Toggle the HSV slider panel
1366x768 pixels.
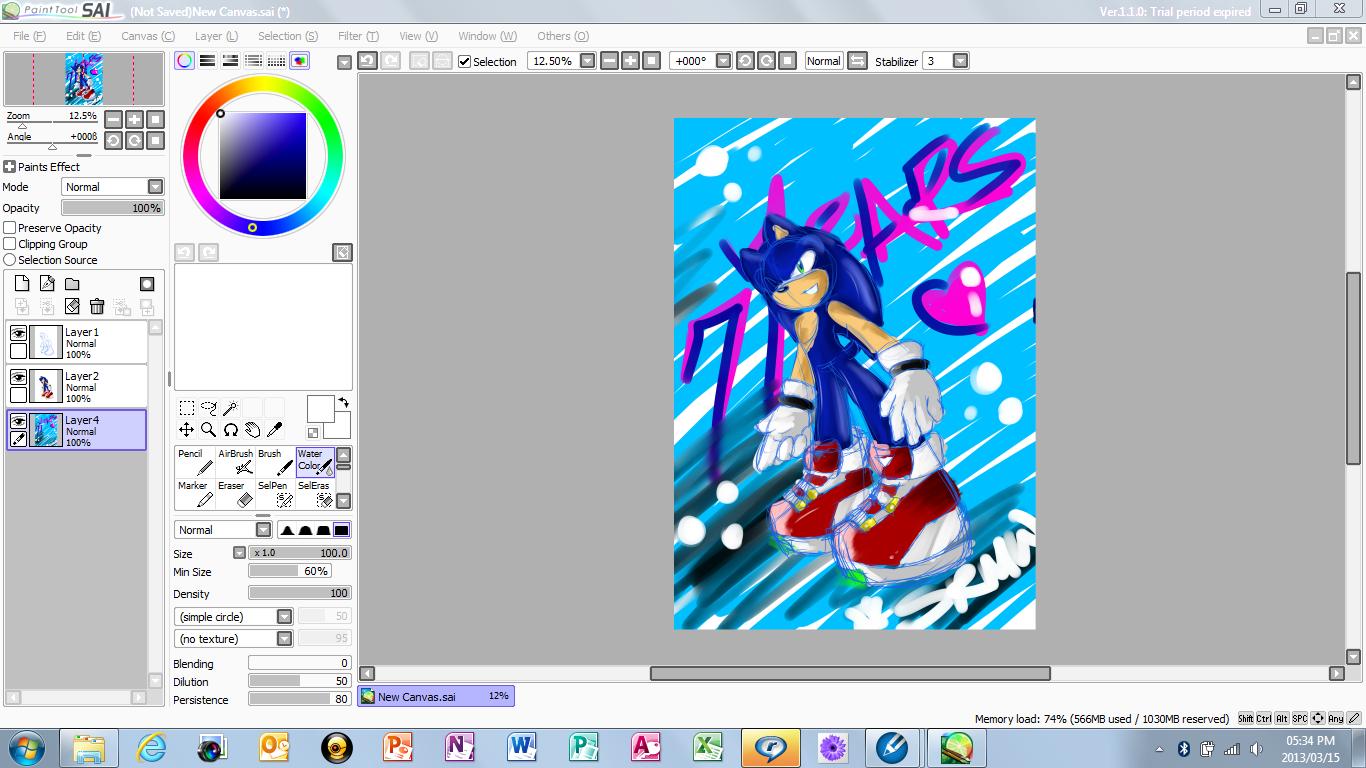click(x=231, y=61)
